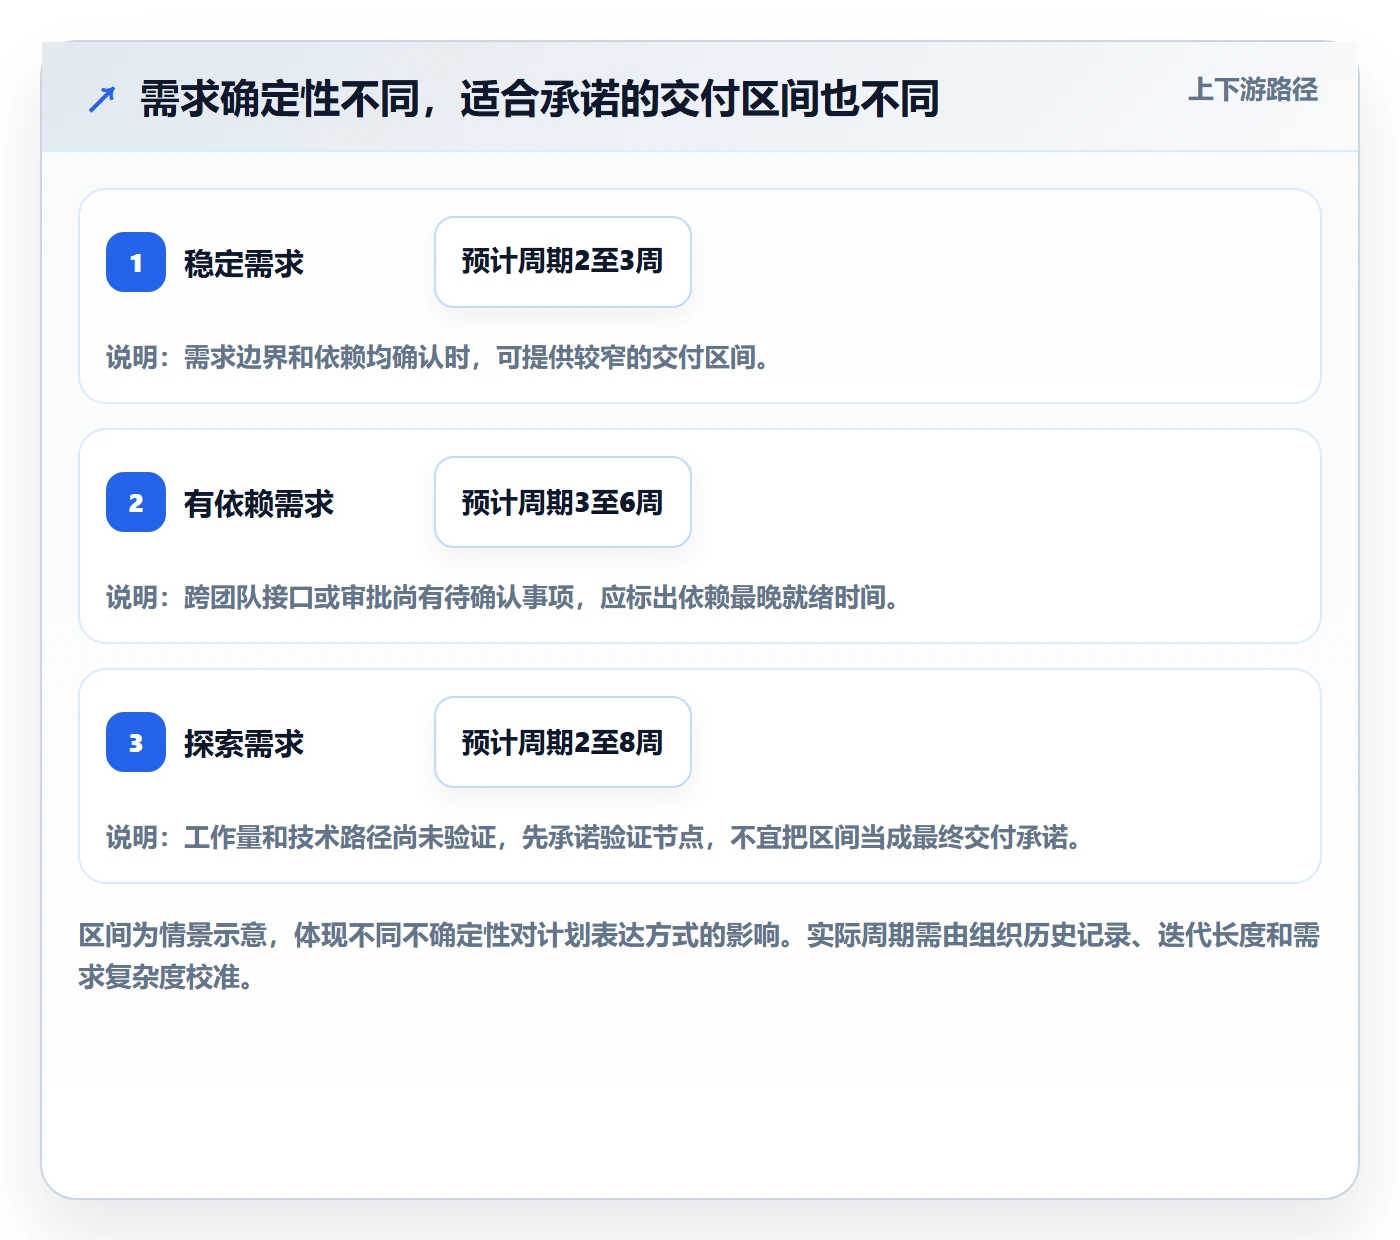The width and height of the screenshot is (1400, 1240).
Task: Open the 上下游路径 label in the header
Action: coord(1253,90)
